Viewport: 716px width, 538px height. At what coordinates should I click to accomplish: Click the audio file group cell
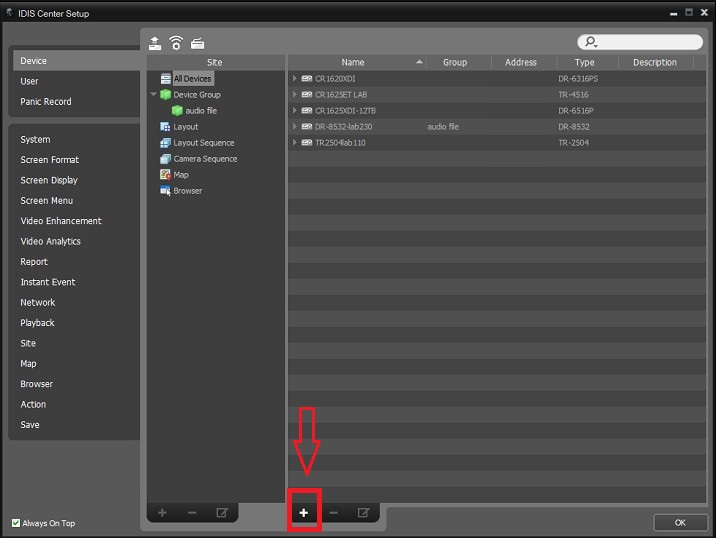[x=443, y=127]
